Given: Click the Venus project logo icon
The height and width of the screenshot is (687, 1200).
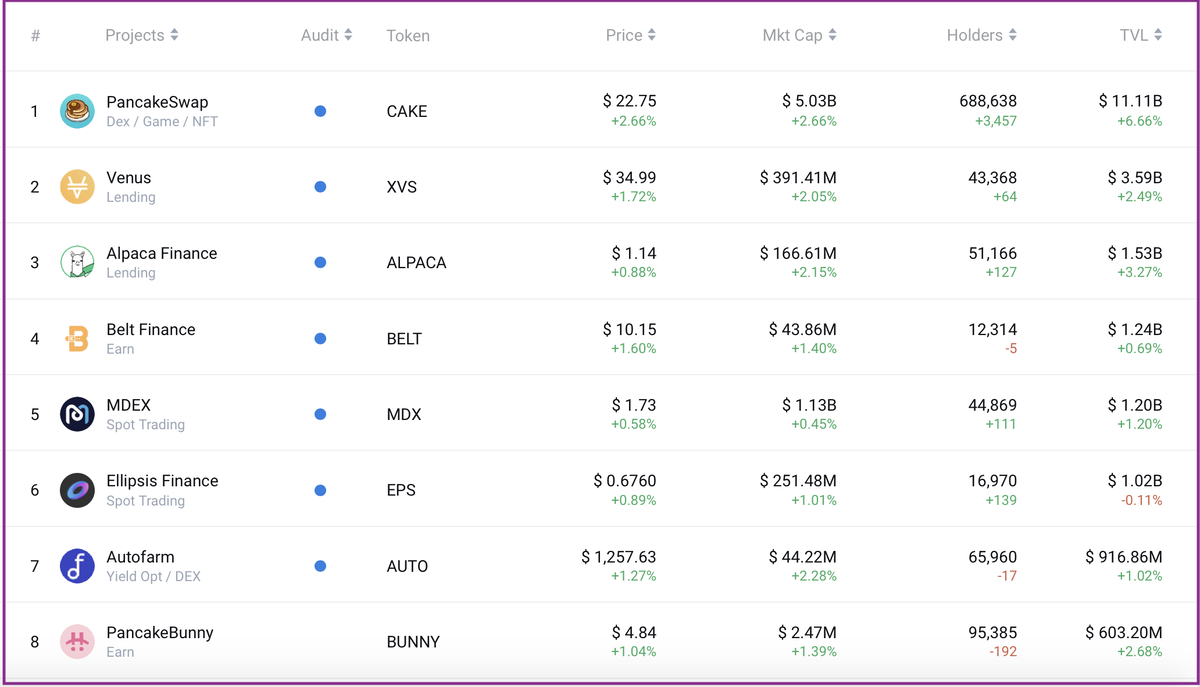Looking at the screenshot, I should 77,187.
